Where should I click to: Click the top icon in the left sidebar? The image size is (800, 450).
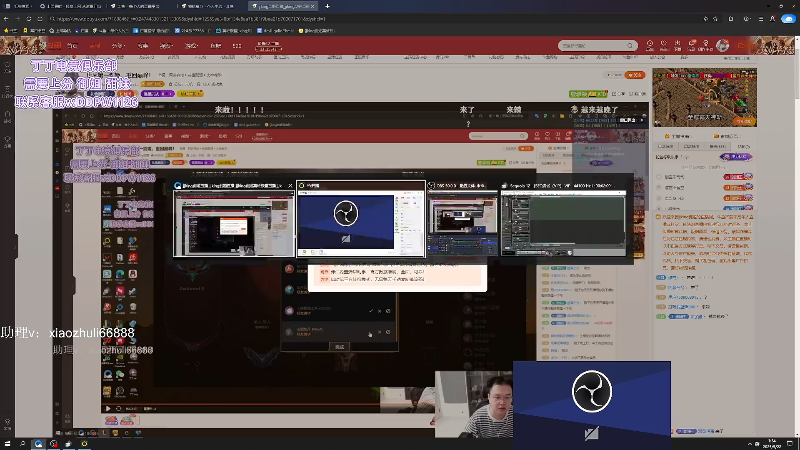[7, 67]
